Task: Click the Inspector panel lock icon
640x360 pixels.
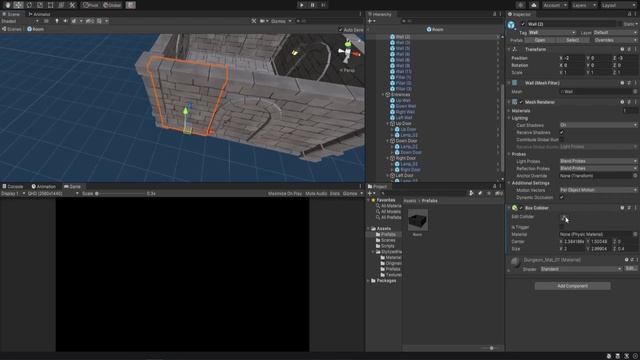Action: point(629,14)
